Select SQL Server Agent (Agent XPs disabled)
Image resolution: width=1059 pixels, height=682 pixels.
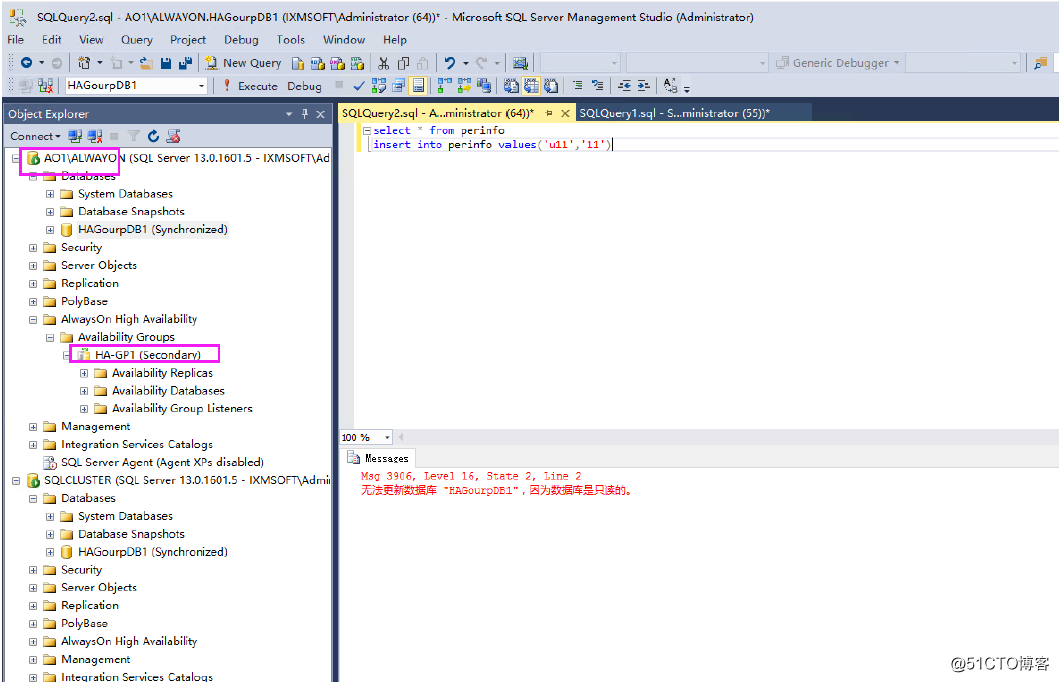coord(162,463)
